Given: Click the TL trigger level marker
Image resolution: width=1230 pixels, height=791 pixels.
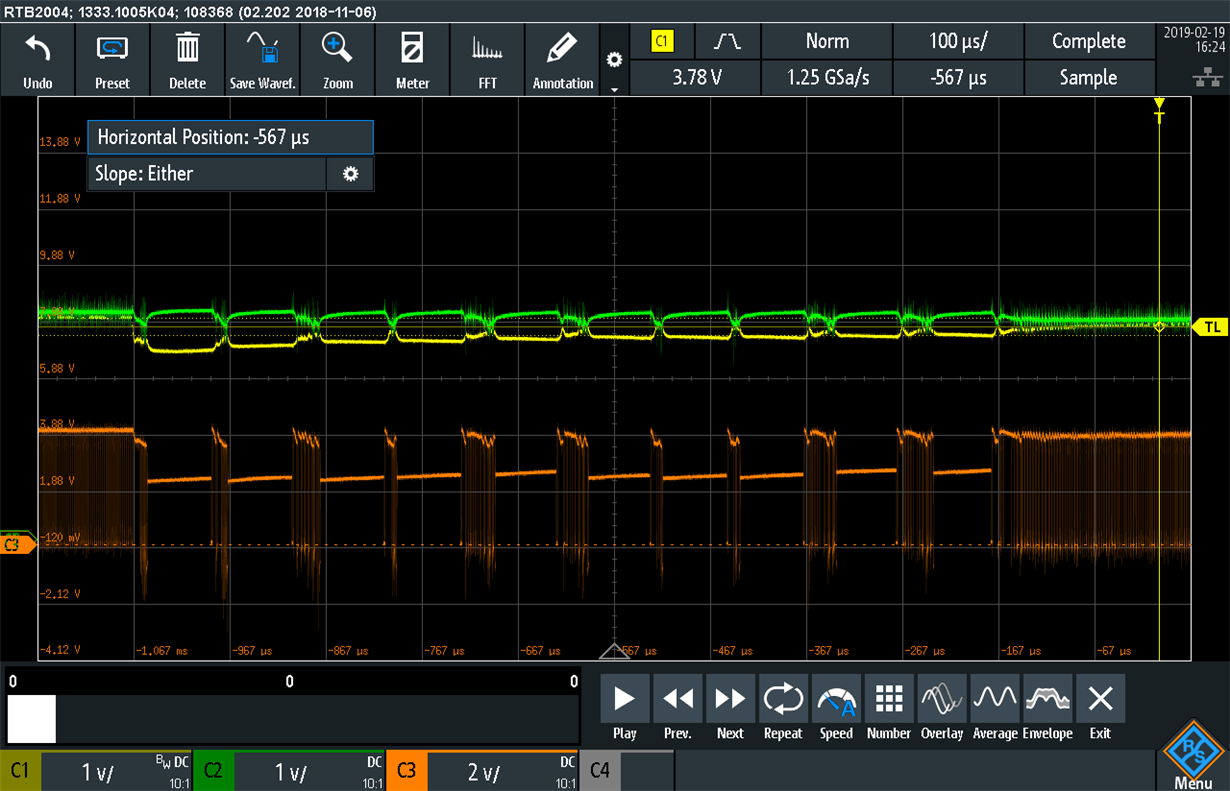Looking at the screenshot, I should 1210,326.
